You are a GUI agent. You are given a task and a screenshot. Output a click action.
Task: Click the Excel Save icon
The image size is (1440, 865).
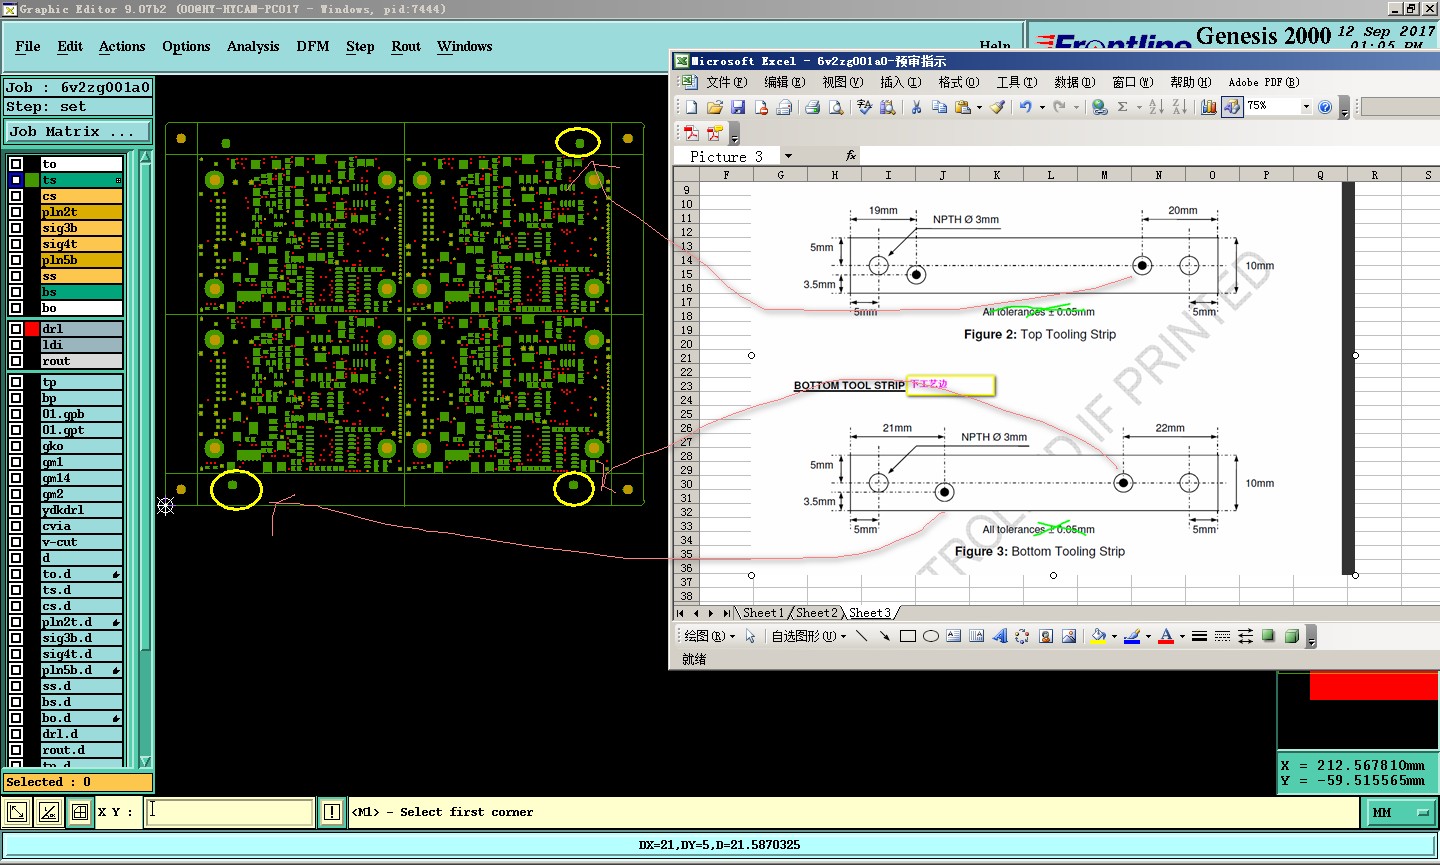point(738,107)
